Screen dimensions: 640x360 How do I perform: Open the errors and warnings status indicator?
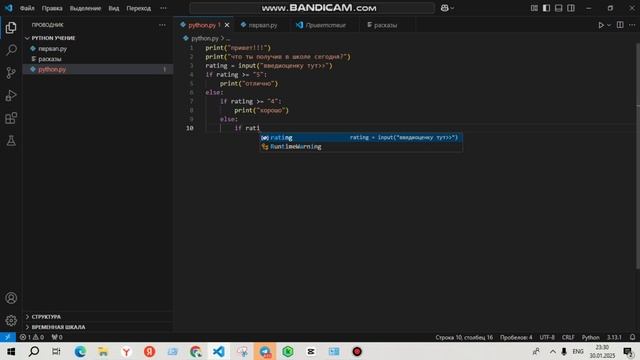(x=32, y=337)
